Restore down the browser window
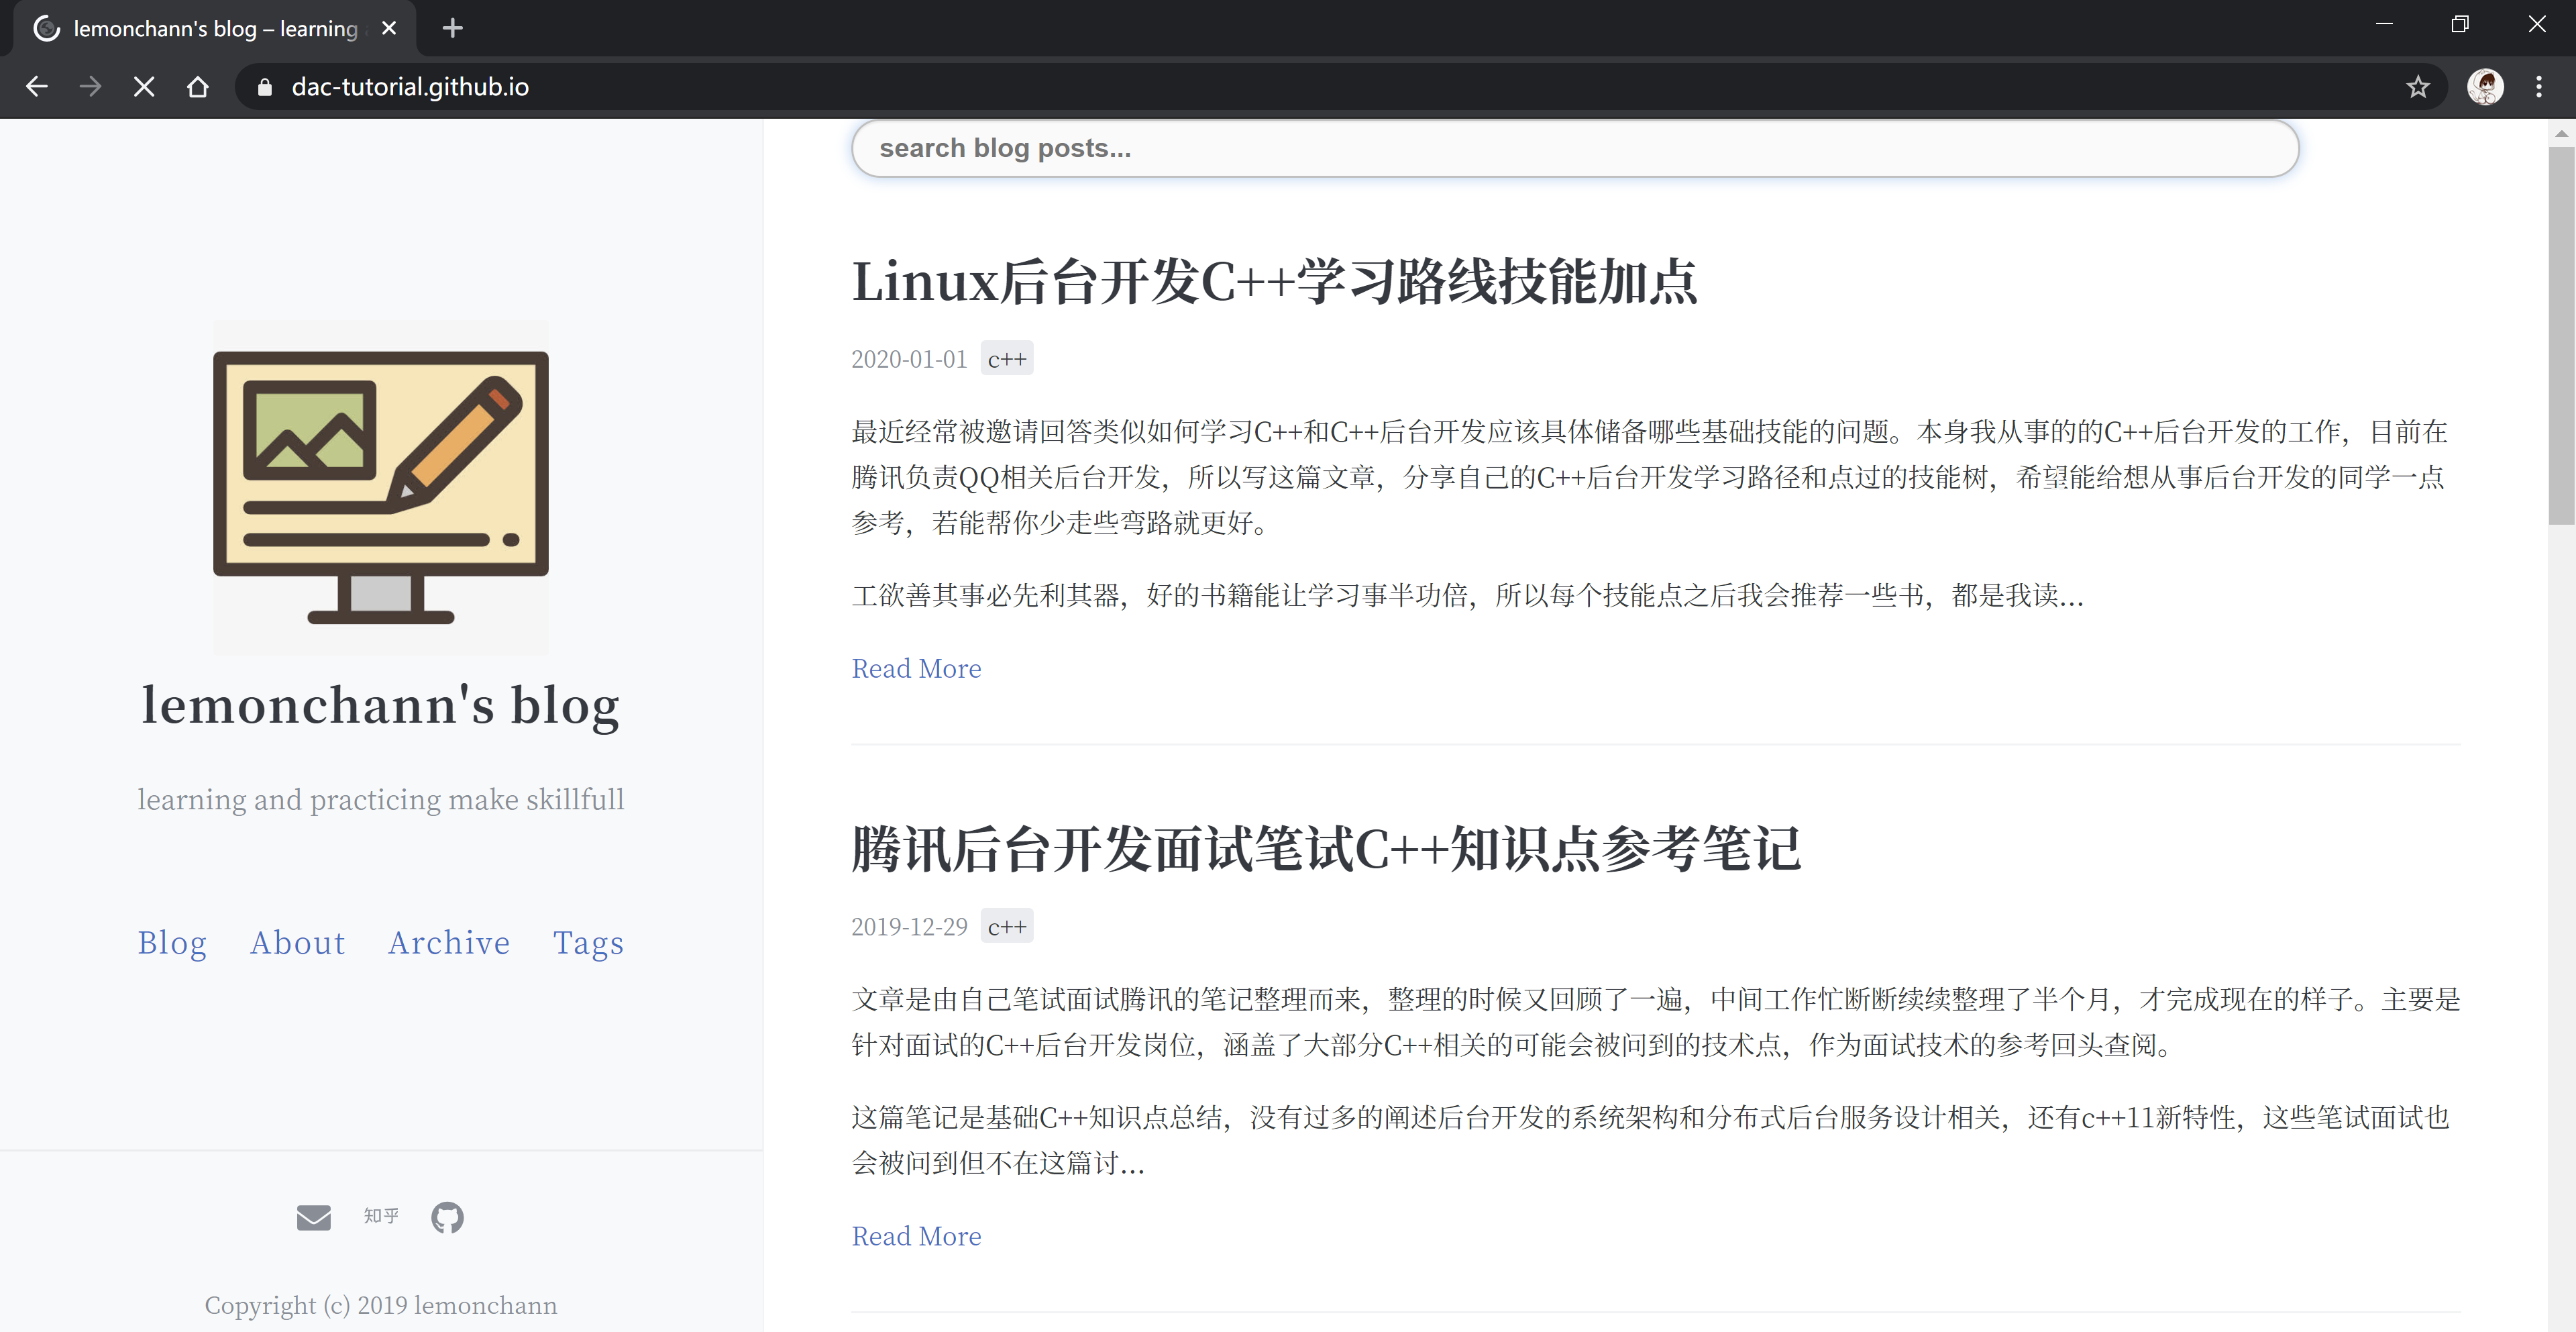Viewport: 2576px width, 1332px height. 2460,24
